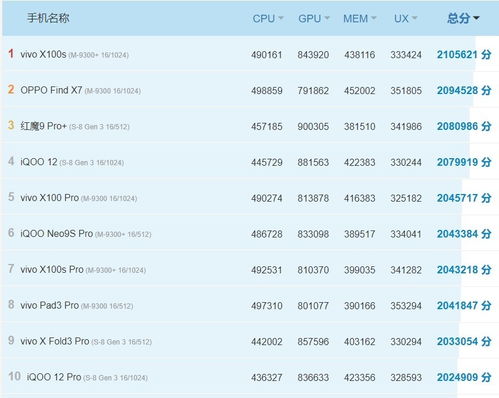This screenshot has height=398, width=499.
Task: Sort the ranking by GPU score
Action: [314, 19]
